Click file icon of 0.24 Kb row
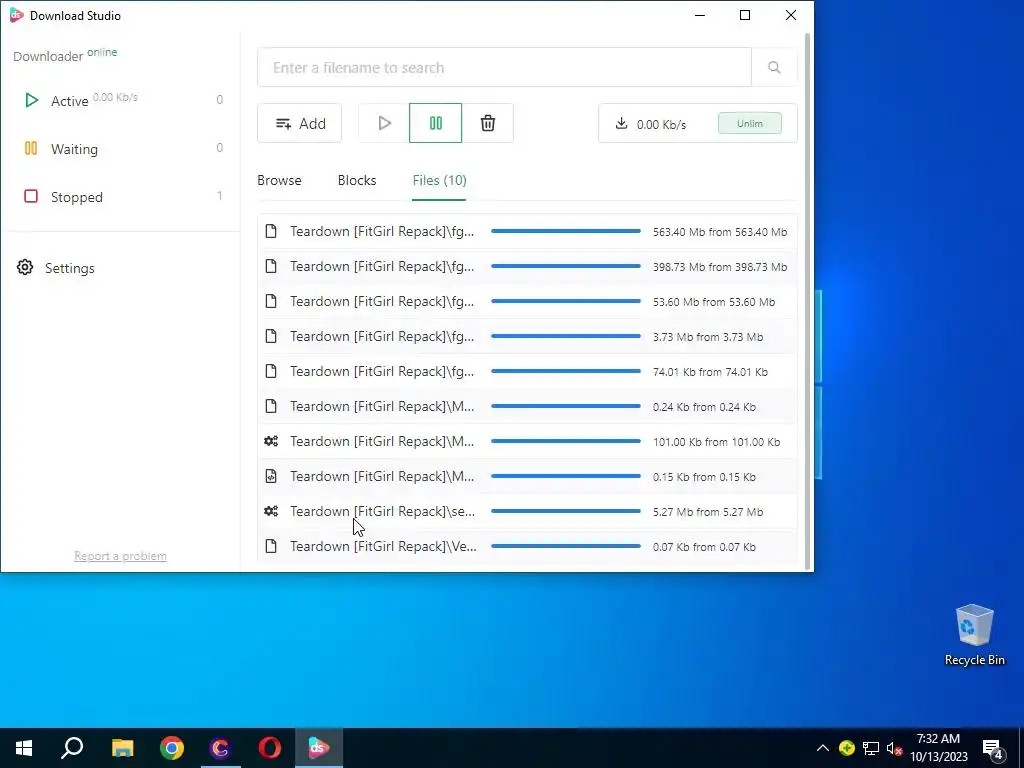The image size is (1024, 768). (271, 406)
